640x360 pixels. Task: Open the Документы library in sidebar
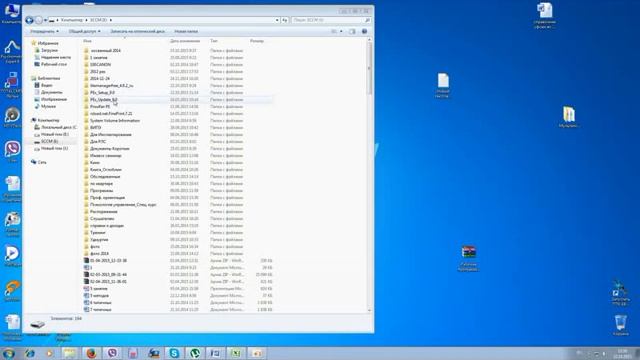(x=51, y=92)
